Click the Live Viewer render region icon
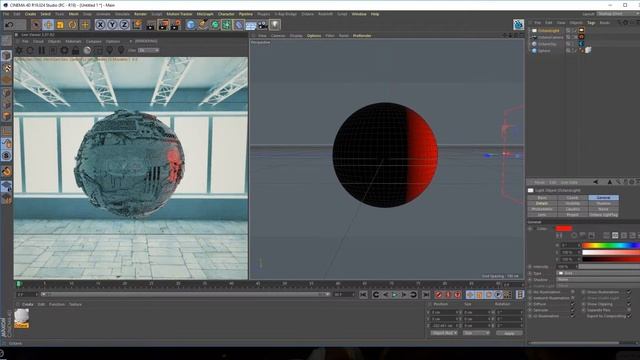Screen dimensions: 640x360 tap(98, 51)
